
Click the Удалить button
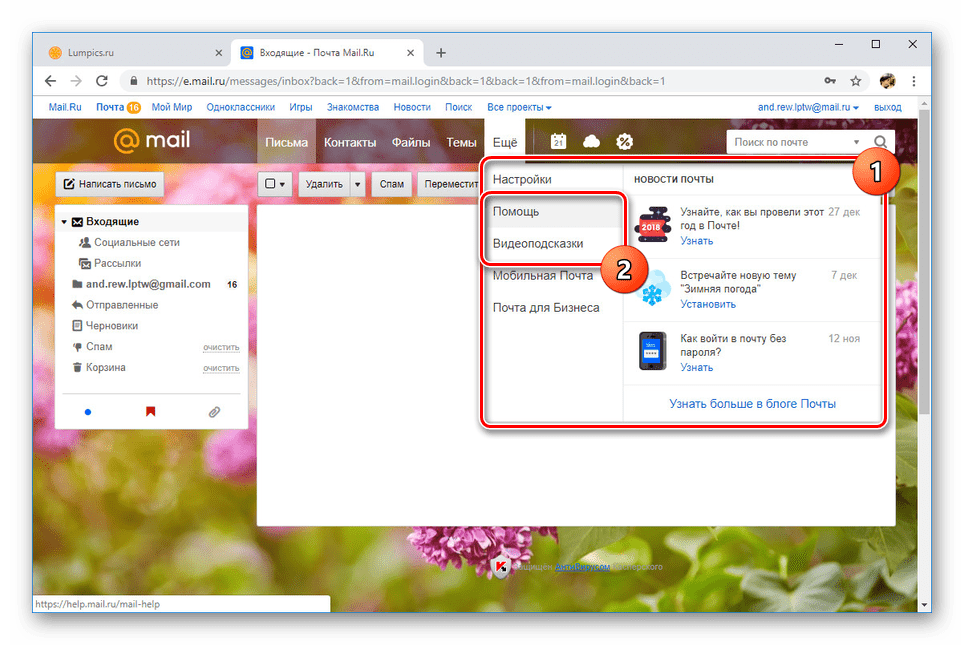click(324, 184)
